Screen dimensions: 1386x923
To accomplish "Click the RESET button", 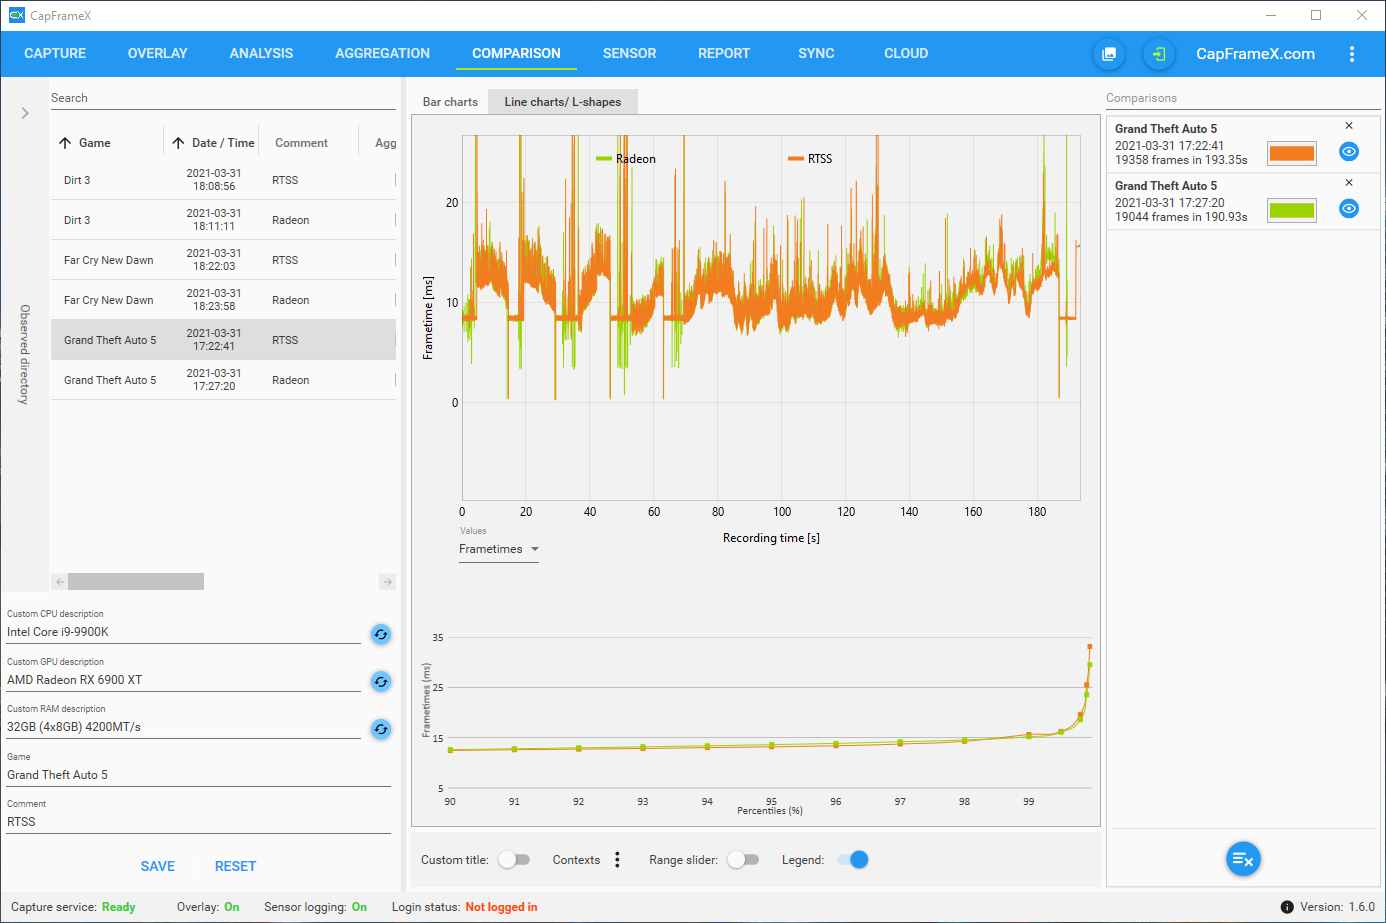I will pos(235,867).
